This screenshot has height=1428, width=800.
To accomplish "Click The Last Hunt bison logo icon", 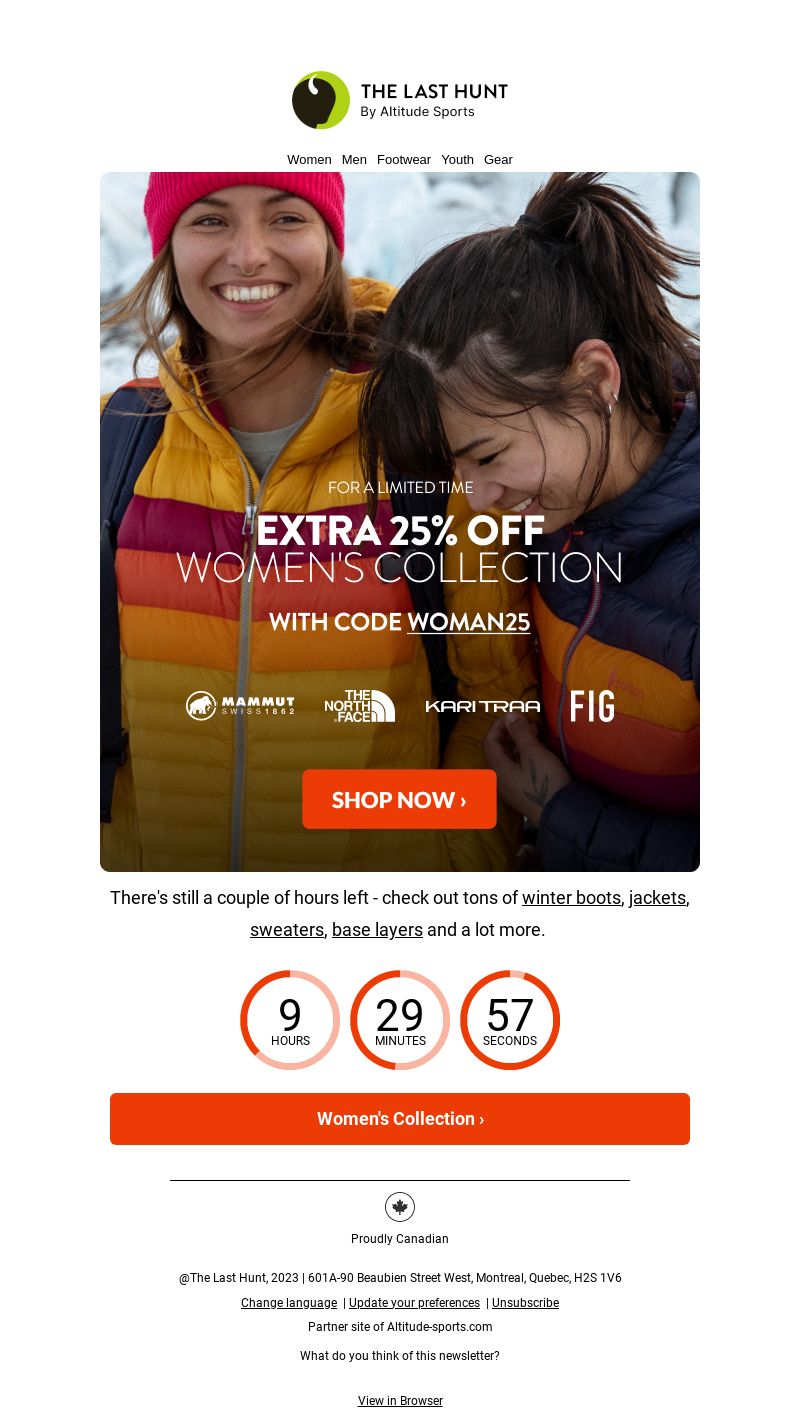I will click(x=321, y=100).
